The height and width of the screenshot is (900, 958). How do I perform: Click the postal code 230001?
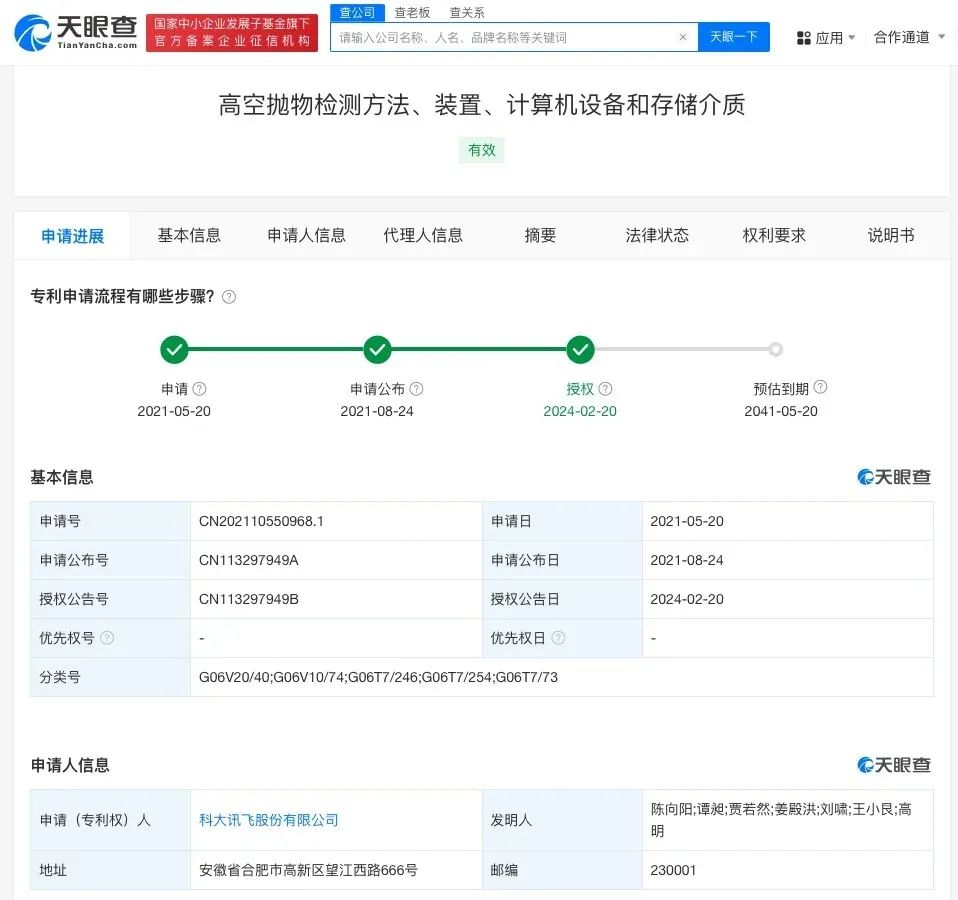pyautogui.click(x=673, y=870)
